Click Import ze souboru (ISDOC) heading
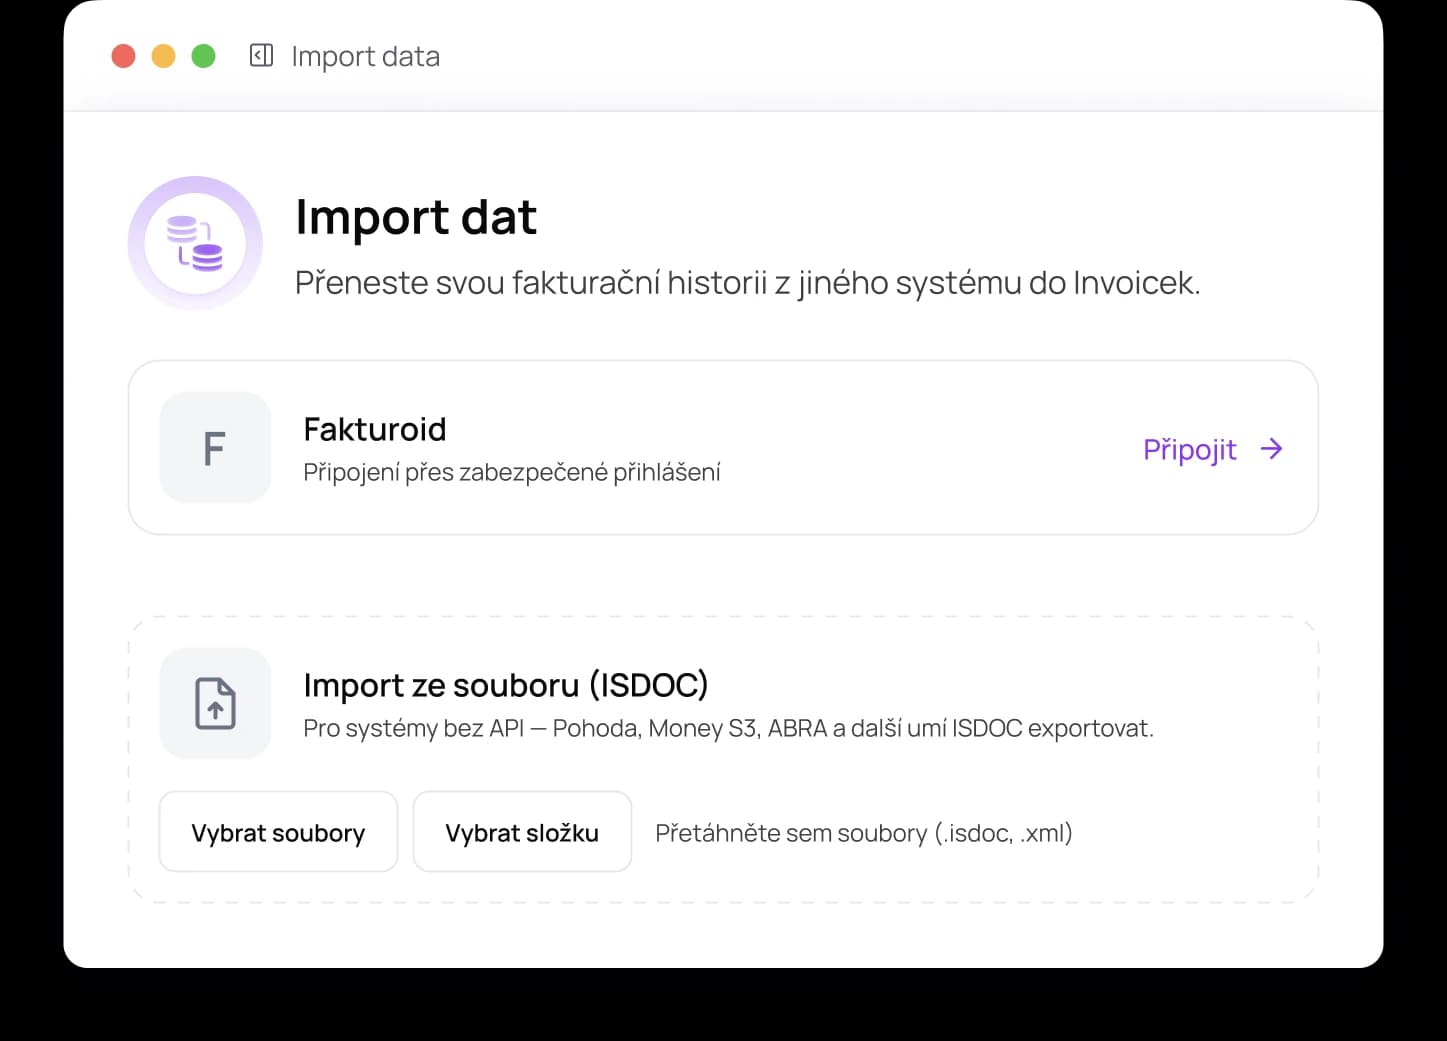Screen dimensions: 1447x1041 (506, 685)
